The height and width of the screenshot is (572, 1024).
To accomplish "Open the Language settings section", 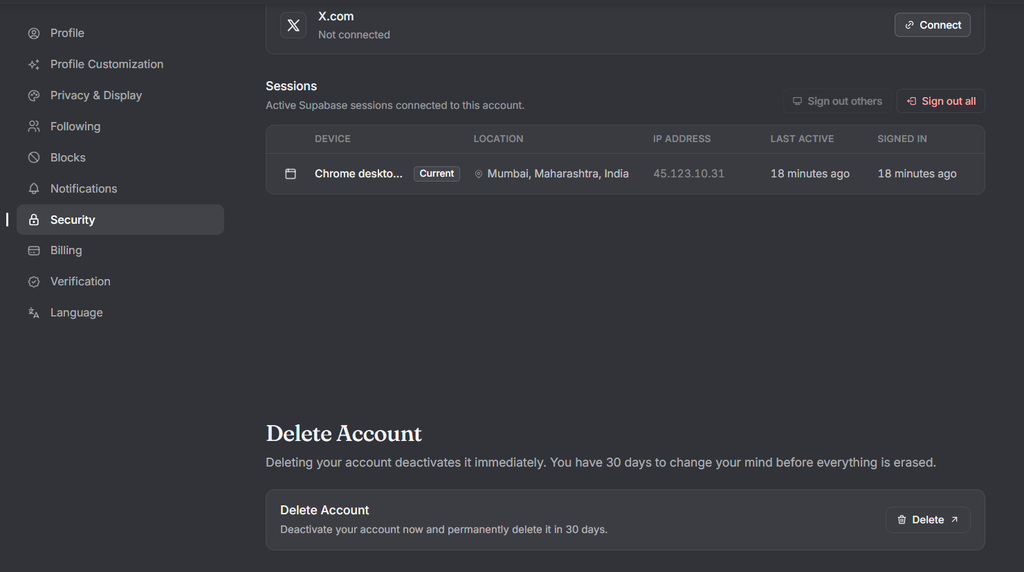I will coord(120,313).
